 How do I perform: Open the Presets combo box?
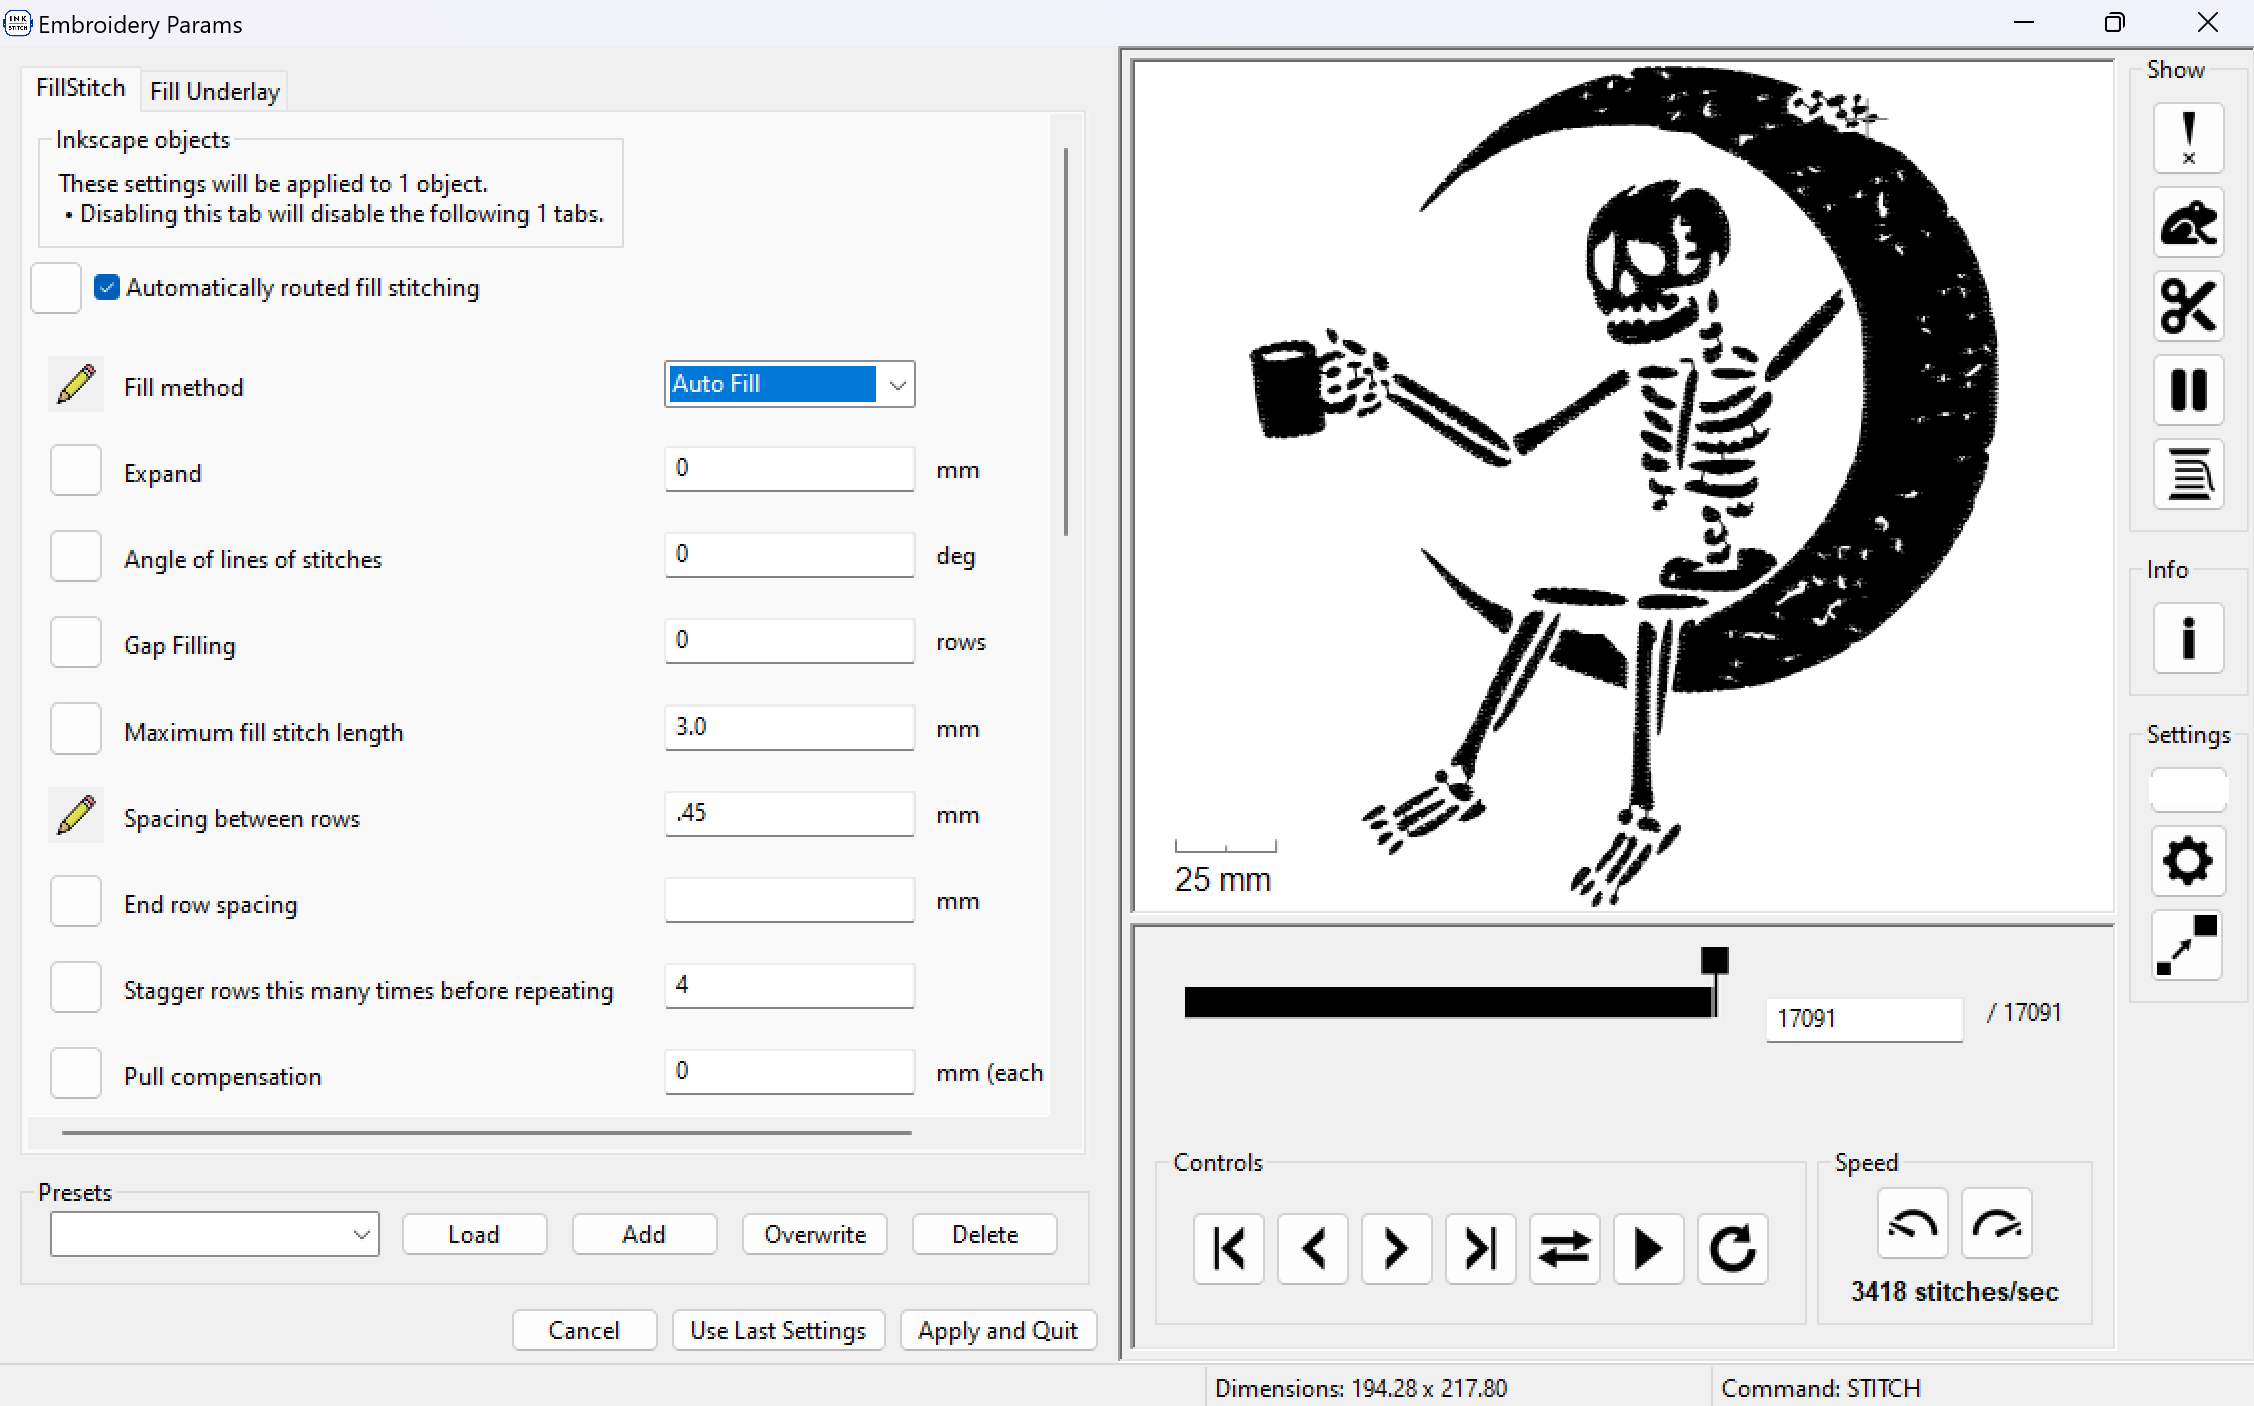pyautogui.click(x=215, y=1234)
